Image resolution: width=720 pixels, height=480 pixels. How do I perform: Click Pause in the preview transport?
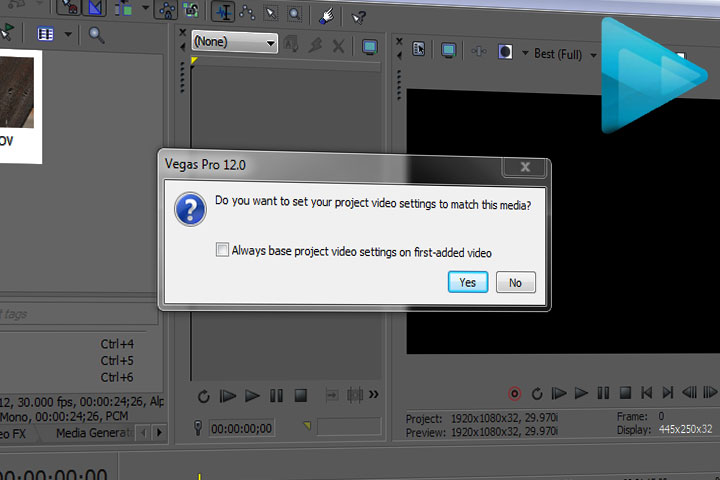pyautogui.click(x=603, y=393)
